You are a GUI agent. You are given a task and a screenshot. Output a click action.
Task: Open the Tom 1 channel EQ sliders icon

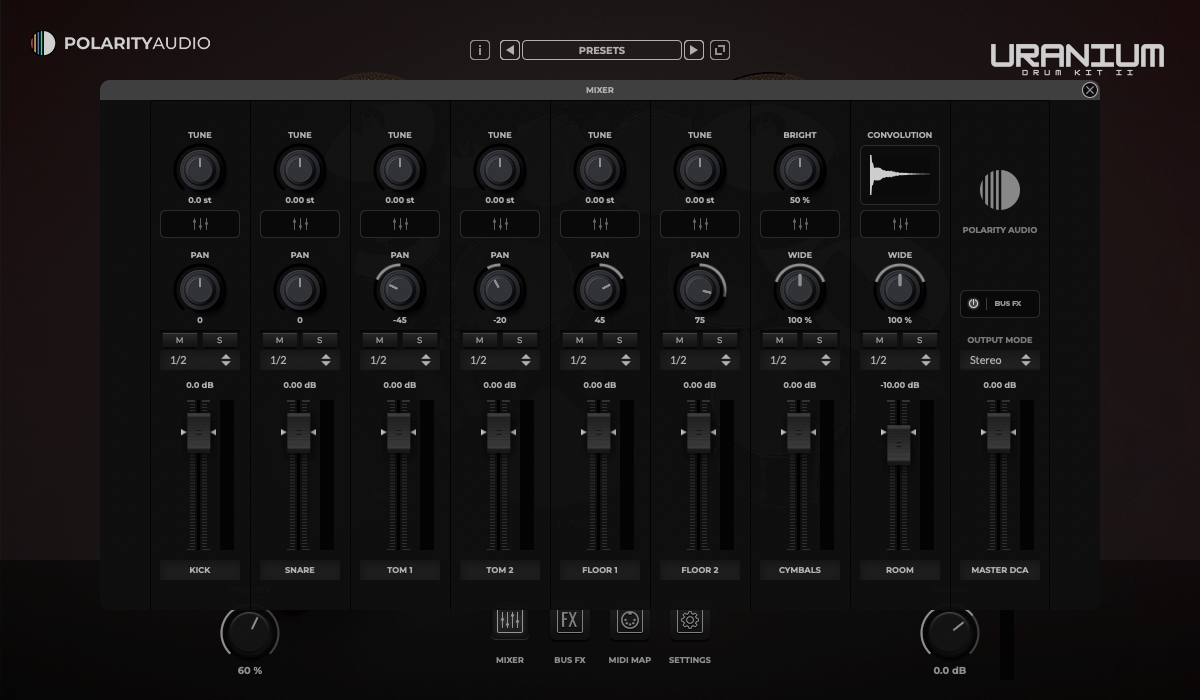(x=400, y=224)
